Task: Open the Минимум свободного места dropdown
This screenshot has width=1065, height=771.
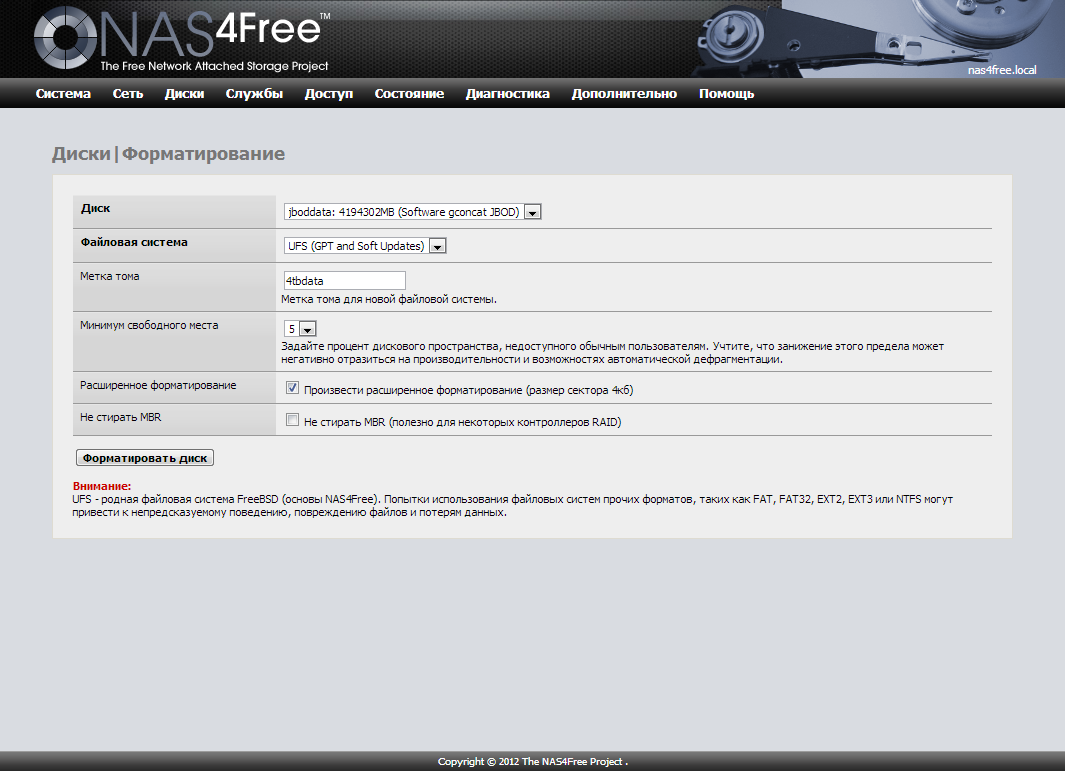Action: point(300,329)
